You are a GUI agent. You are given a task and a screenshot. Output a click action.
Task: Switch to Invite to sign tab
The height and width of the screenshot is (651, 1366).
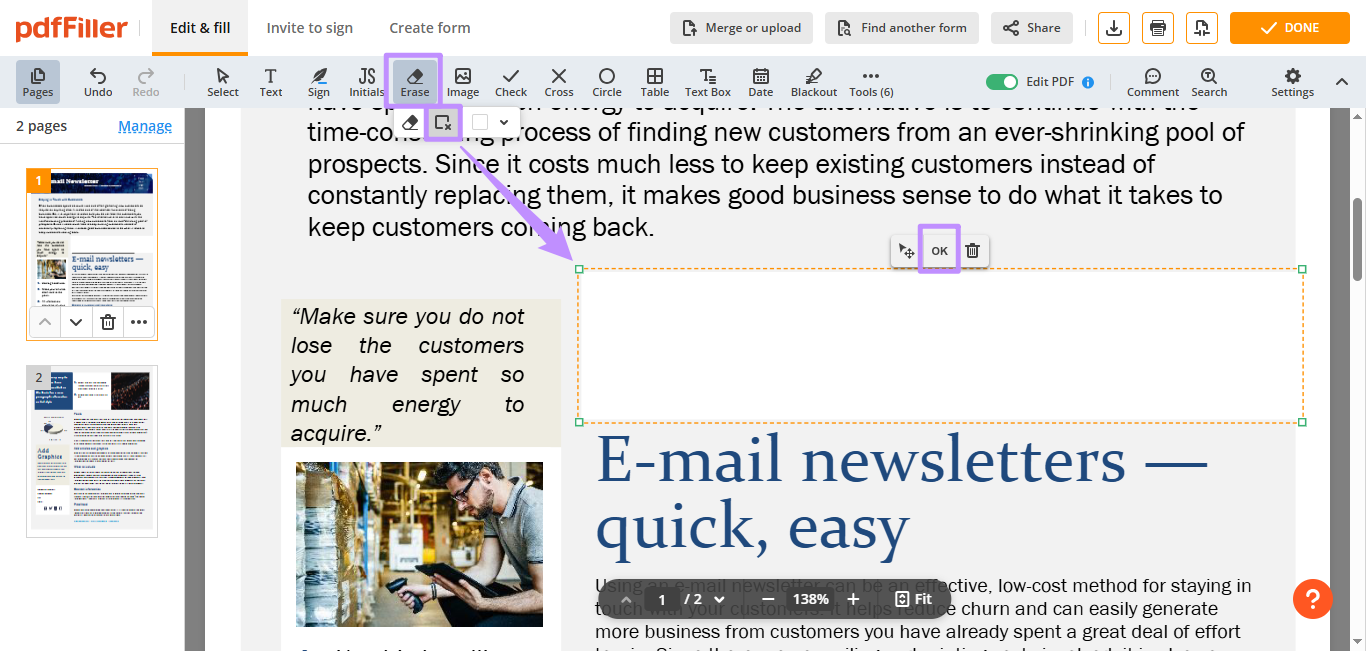(310, 28)
